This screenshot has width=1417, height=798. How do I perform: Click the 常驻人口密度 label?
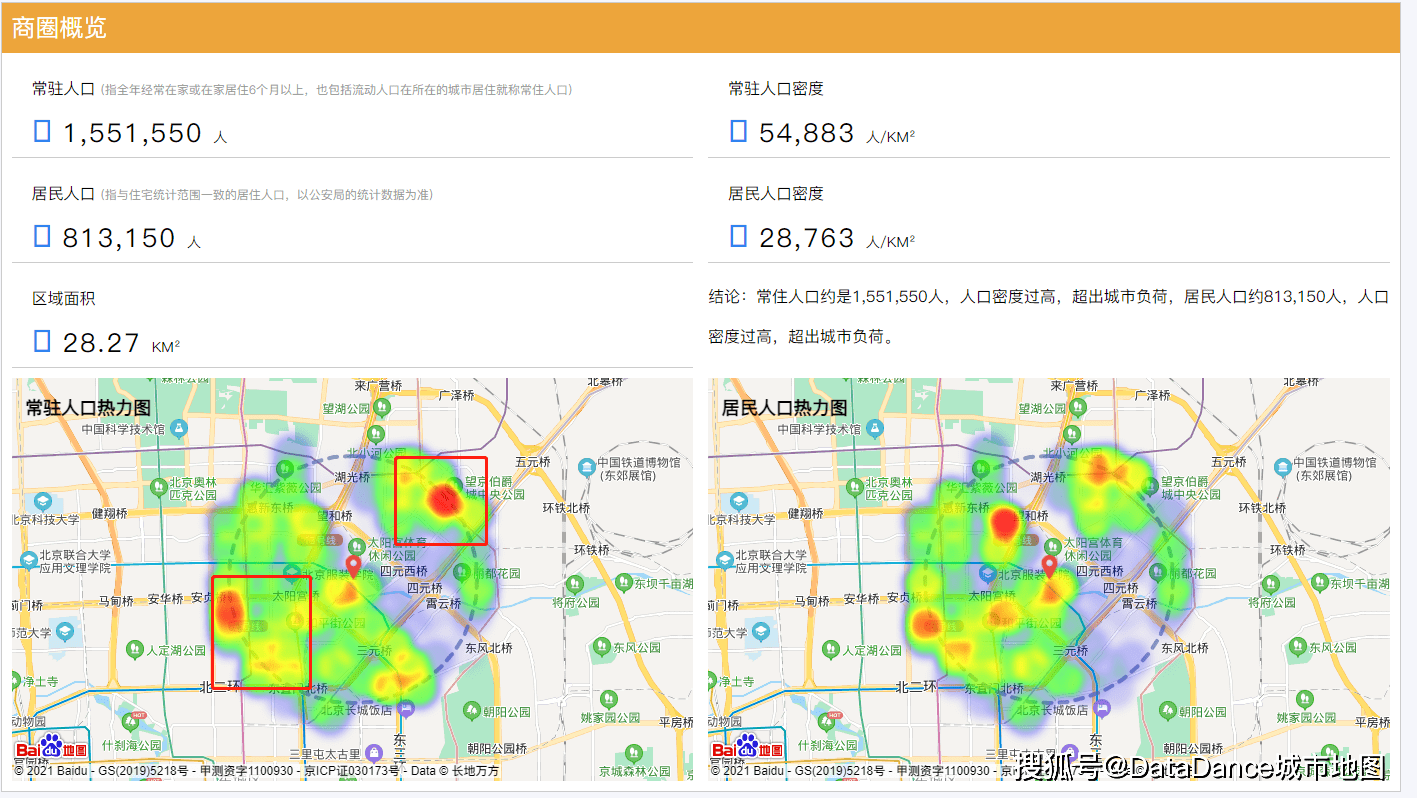[776, 89]
